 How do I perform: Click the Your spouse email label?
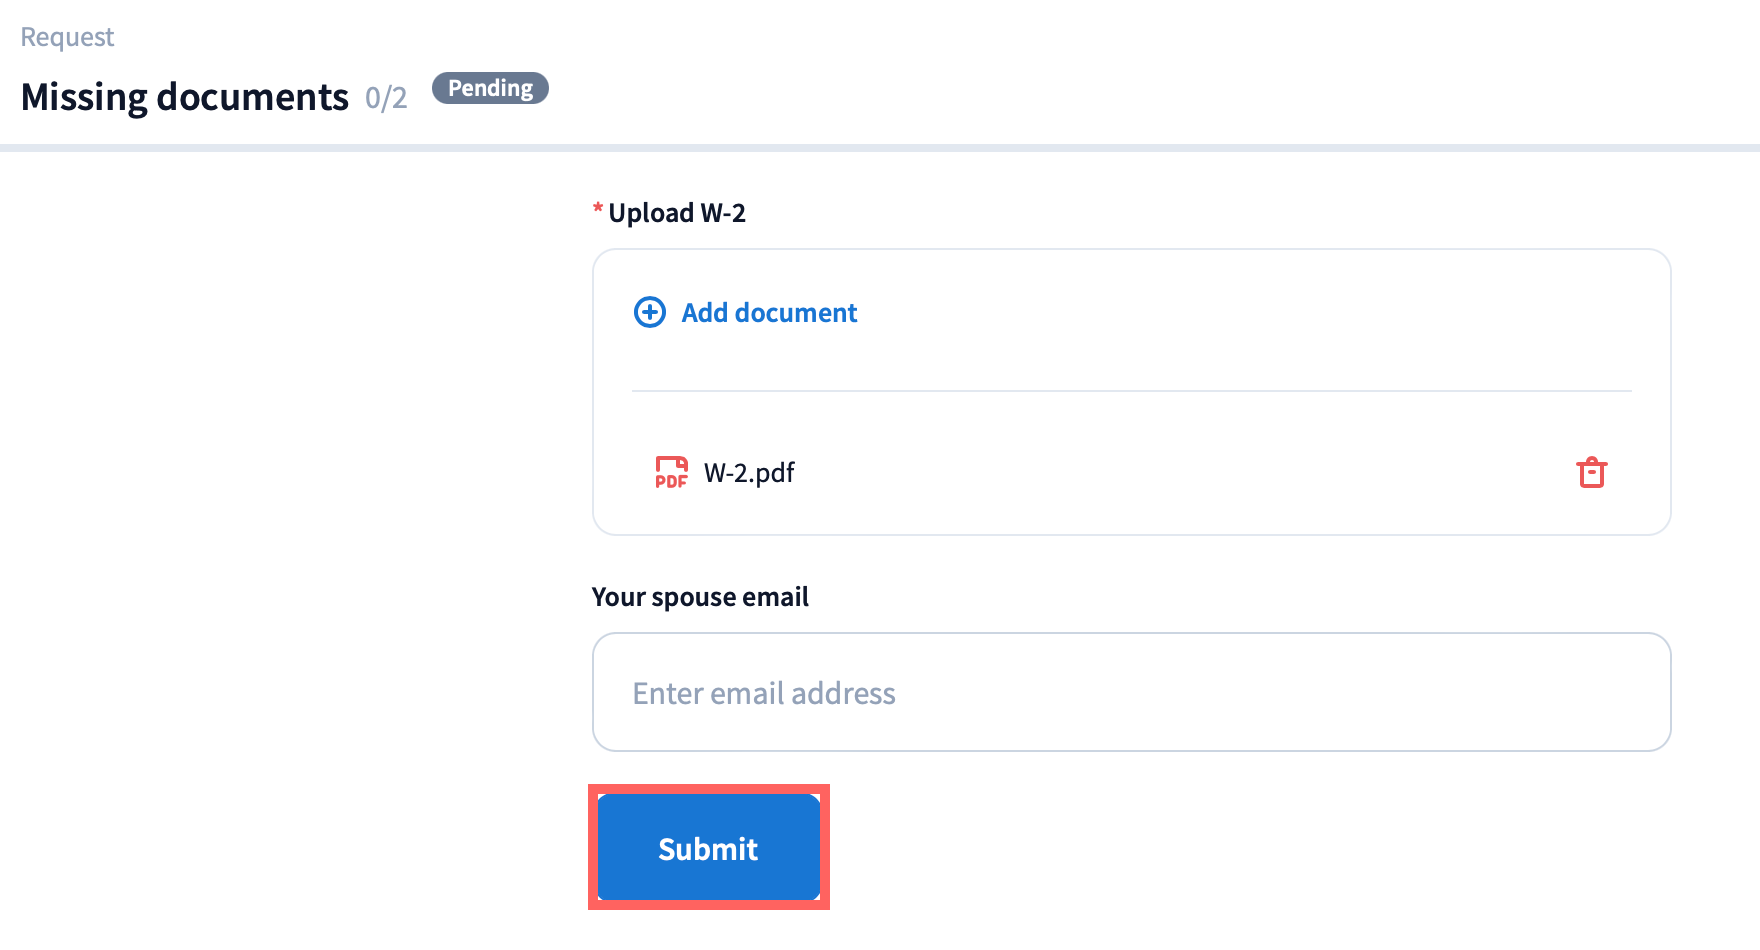tap(700, 597)
